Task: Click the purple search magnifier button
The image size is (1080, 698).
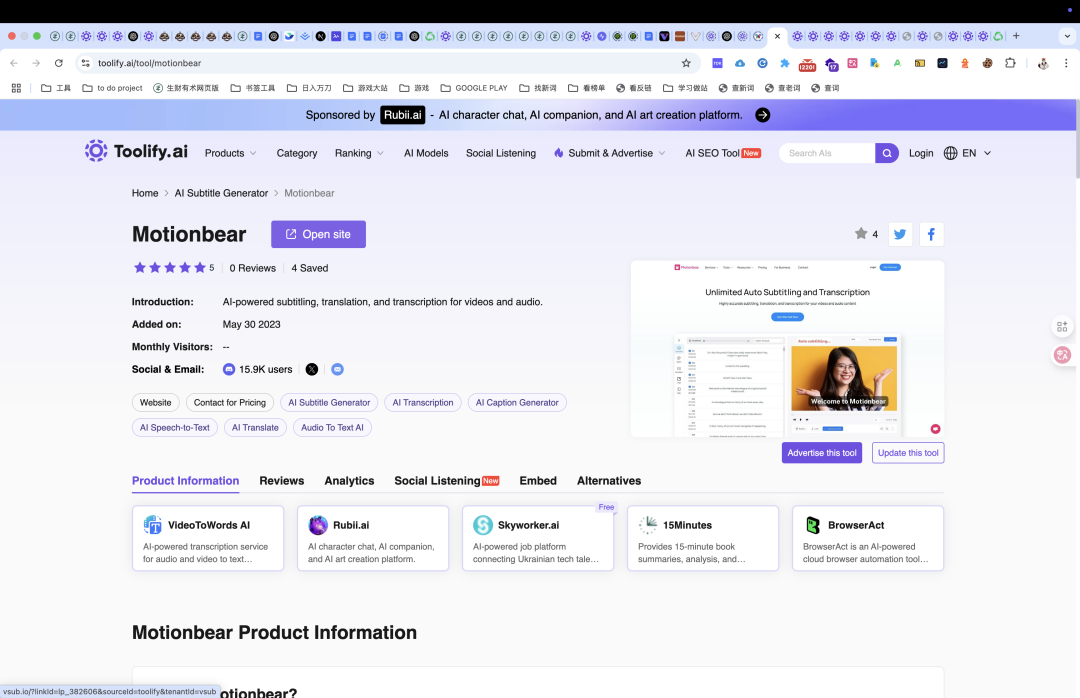Action: [886, 153]
